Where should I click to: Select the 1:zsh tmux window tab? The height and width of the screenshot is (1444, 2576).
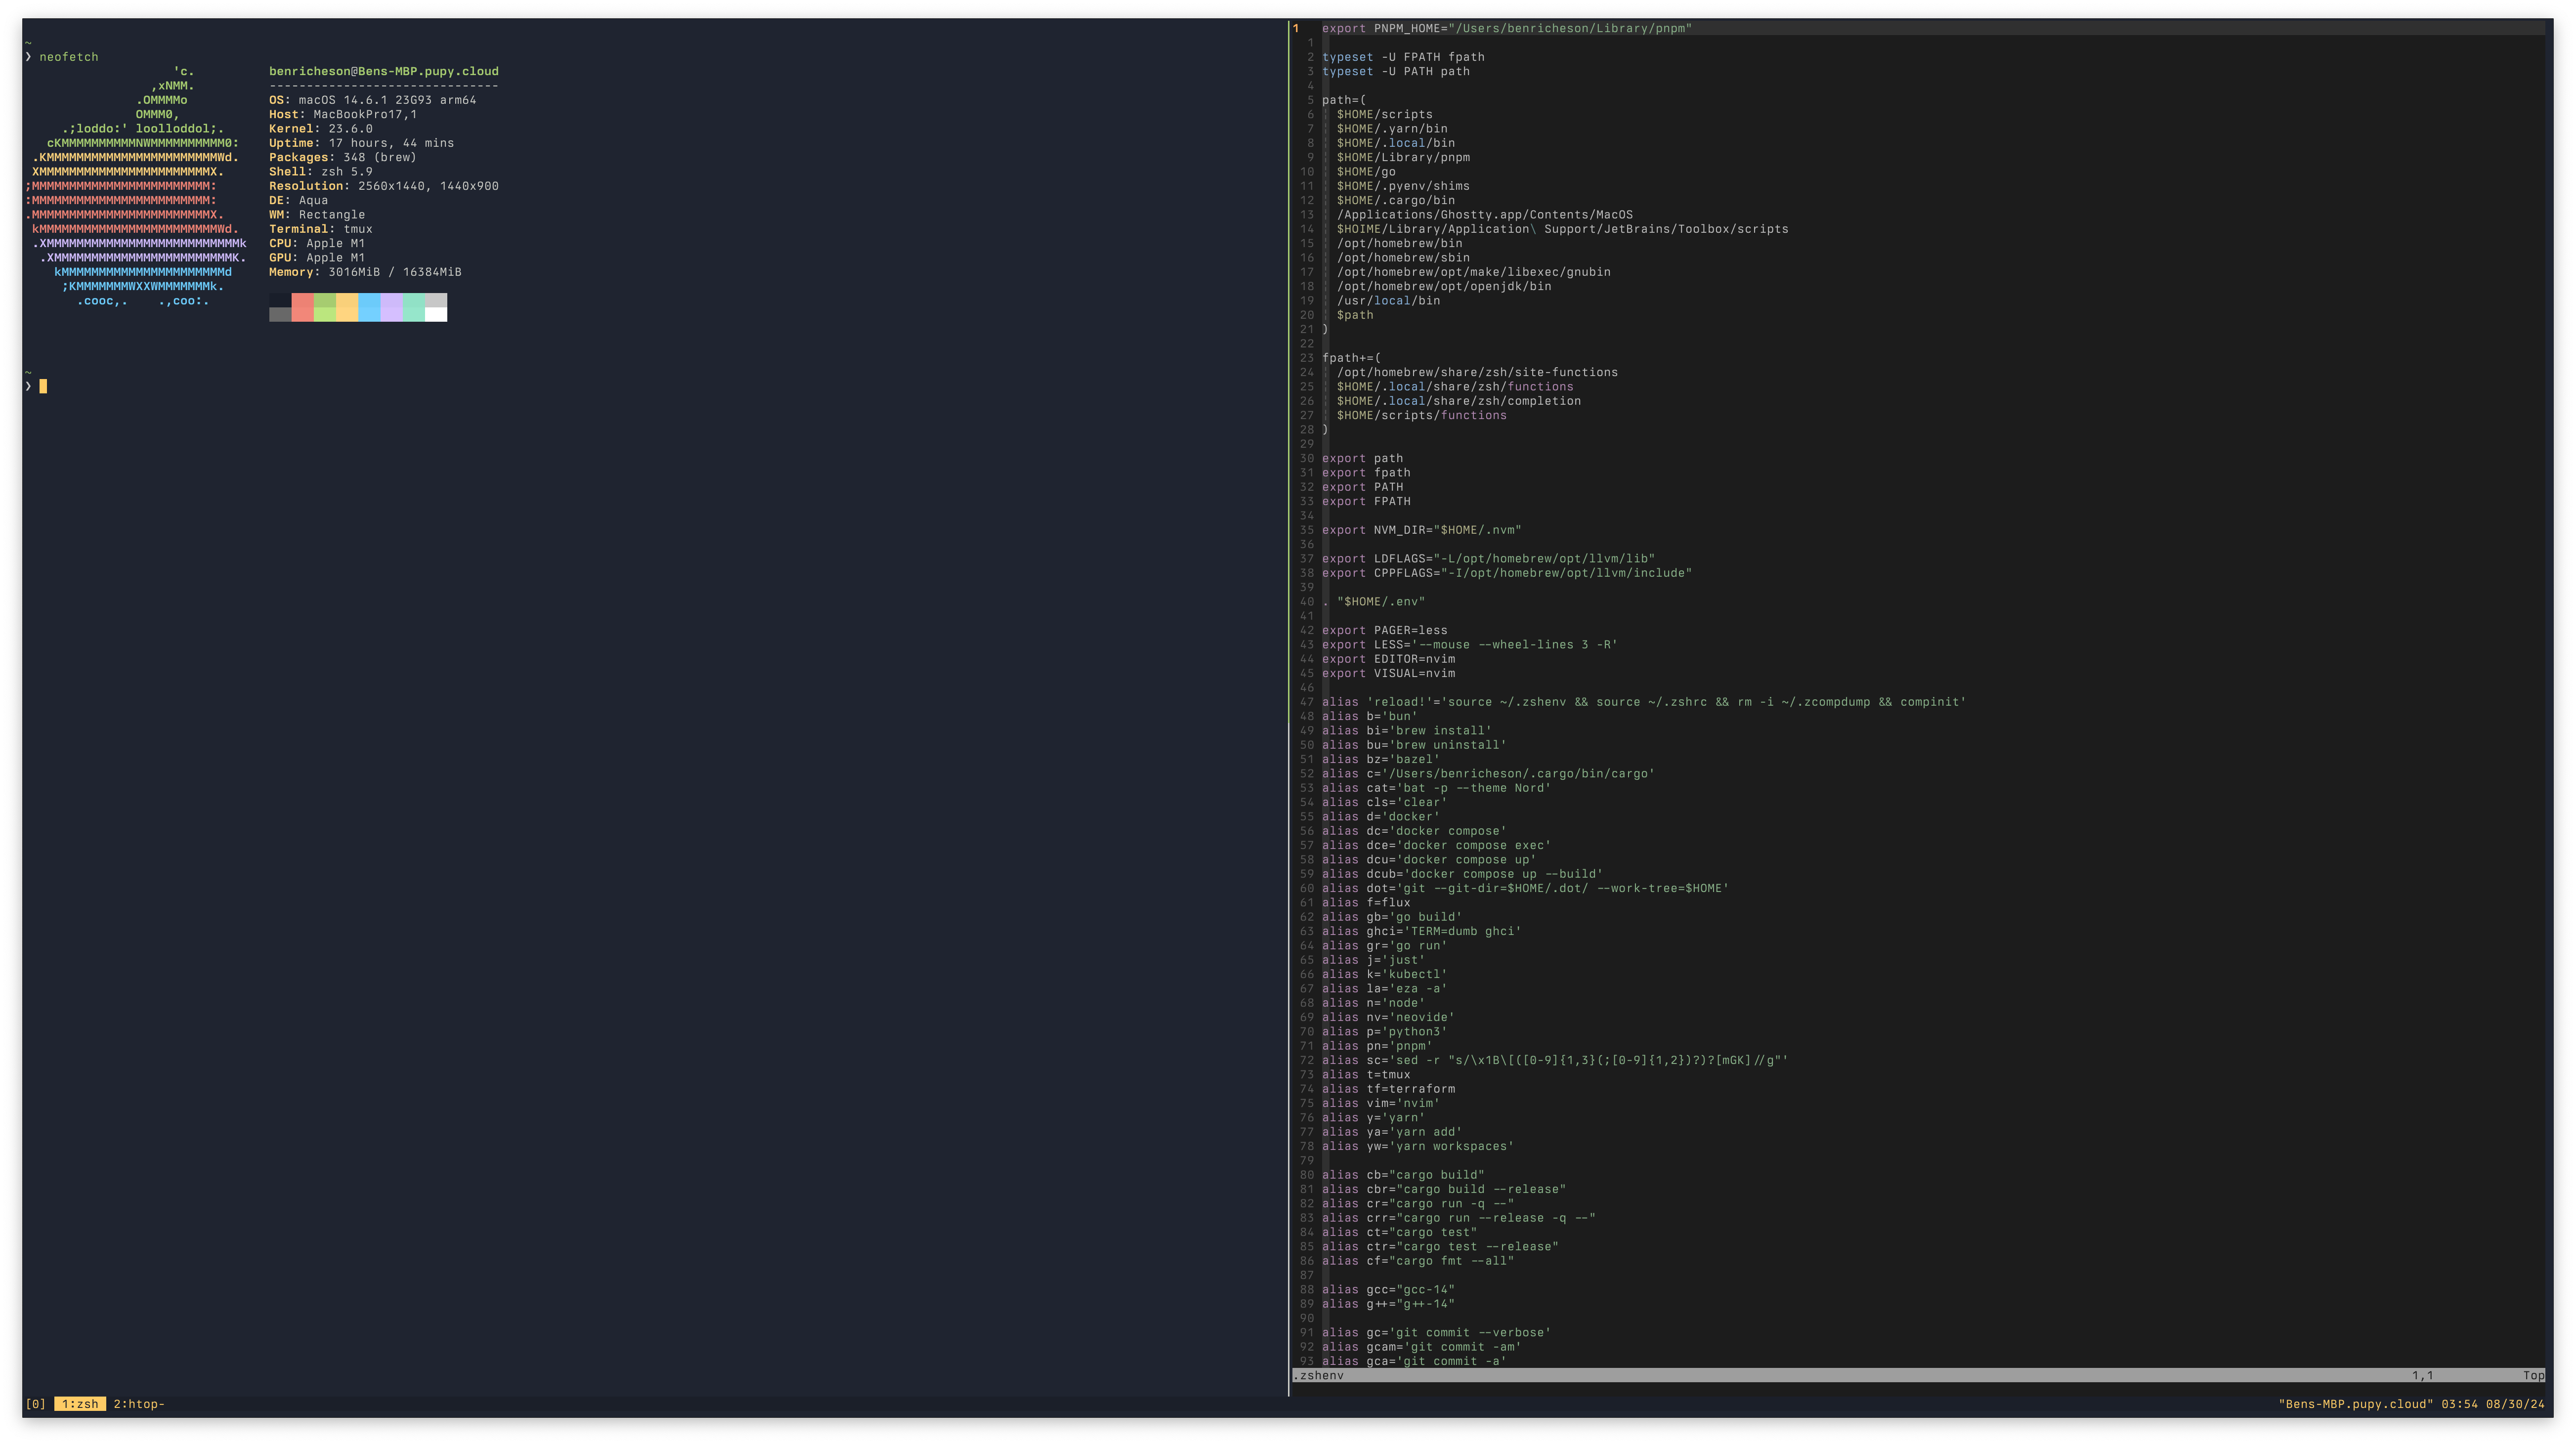(80, 1404)
